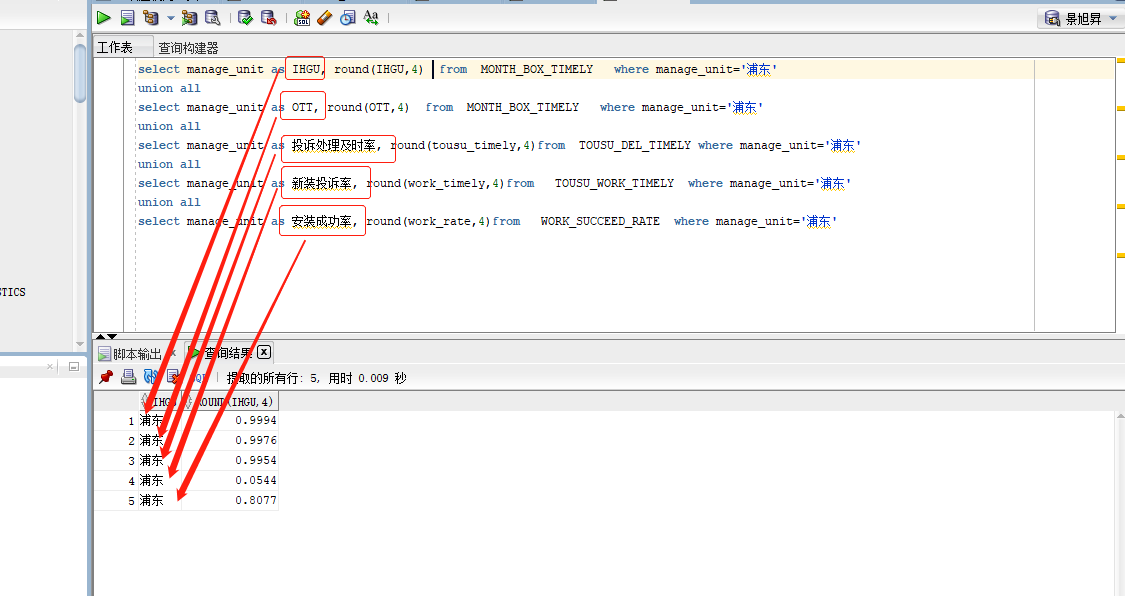This screenshot has width=1125, height=596.
Task: Expand the Explain Plan dropdown arrow
Action: [171, 18]
